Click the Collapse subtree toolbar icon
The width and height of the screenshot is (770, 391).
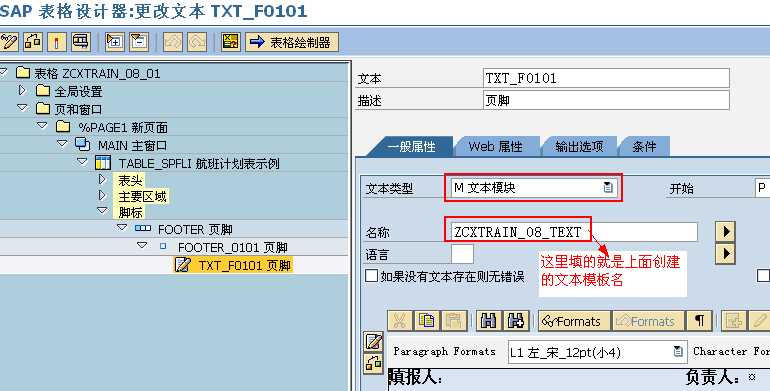click(x=139, y=42)
